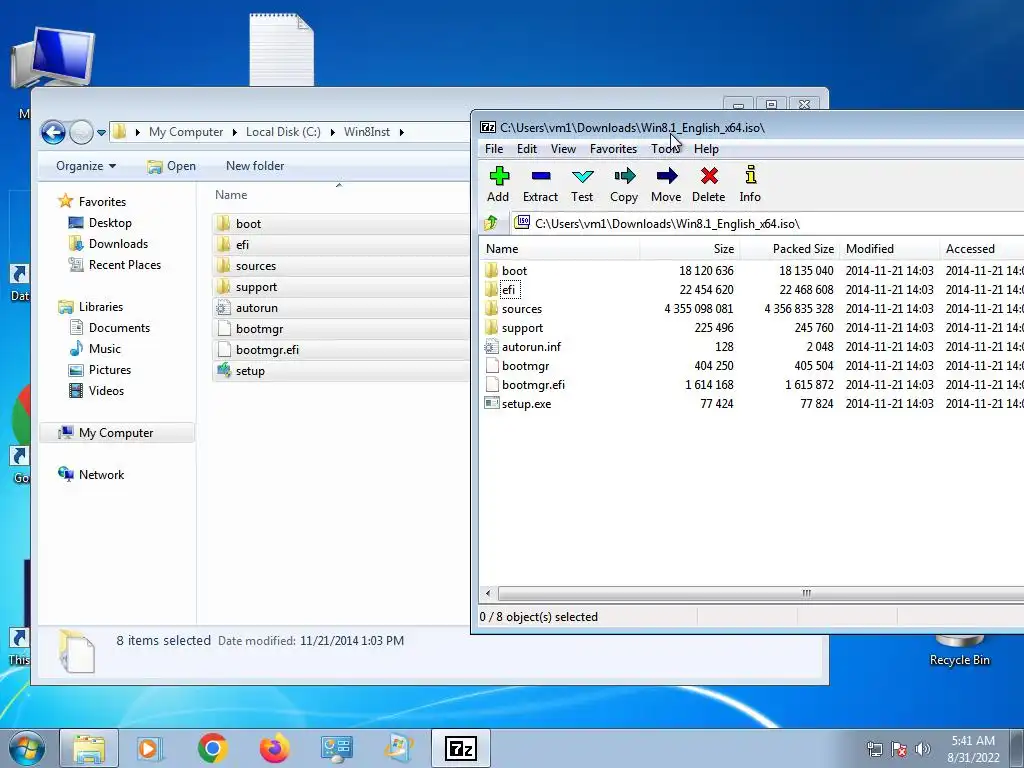
Task: Select the setup file in Explorer window
Action: point(249,371)
